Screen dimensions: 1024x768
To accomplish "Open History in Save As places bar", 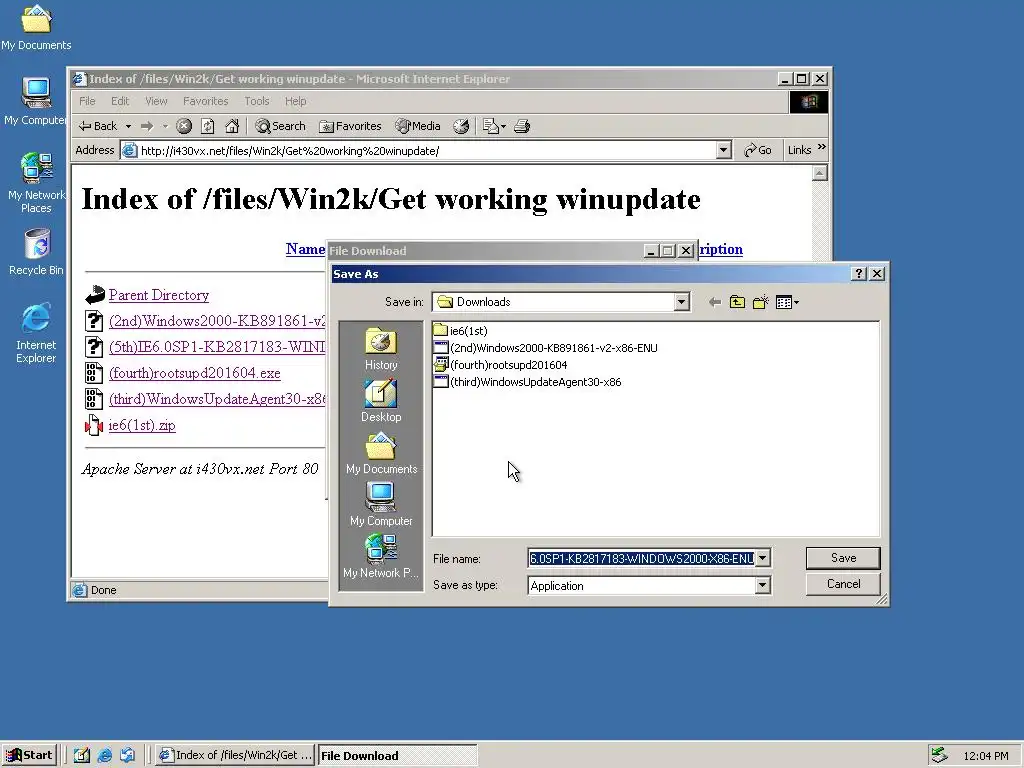I will [381, 349].
